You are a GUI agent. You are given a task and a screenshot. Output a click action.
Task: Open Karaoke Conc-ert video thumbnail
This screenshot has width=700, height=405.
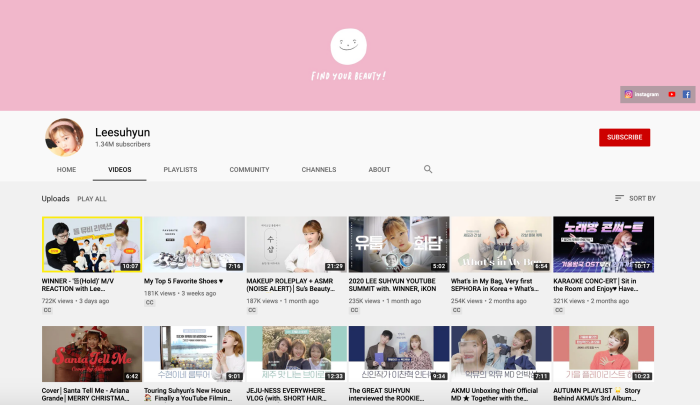coord(604,244)
